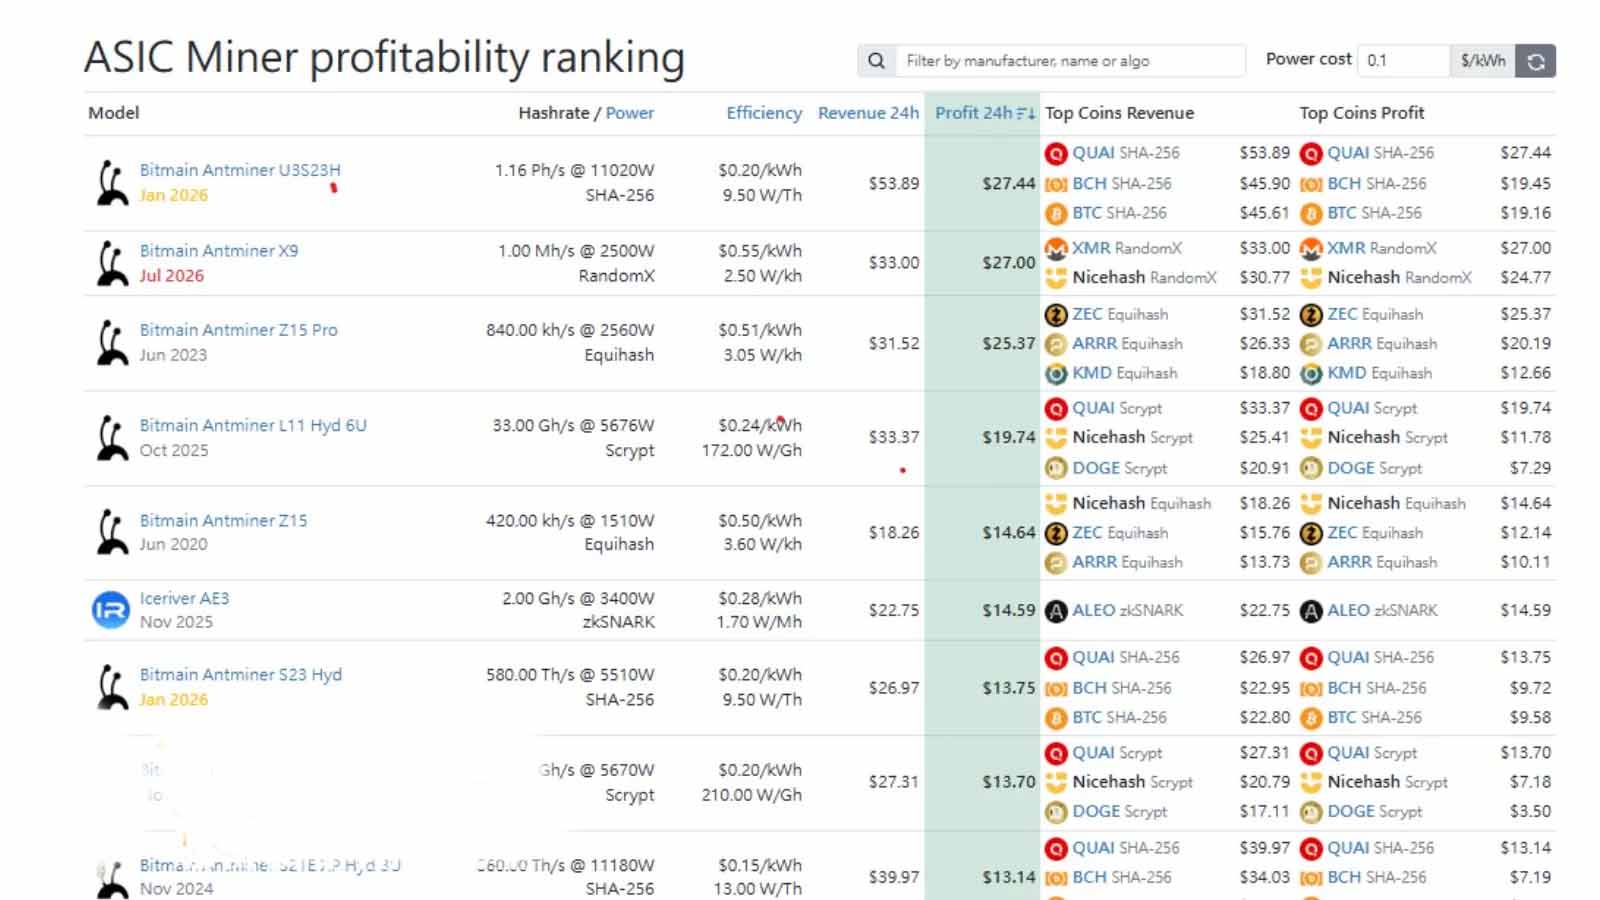
Task: Select the "172.00 W/Gh" efficiency value
Action: coord(752,450)
